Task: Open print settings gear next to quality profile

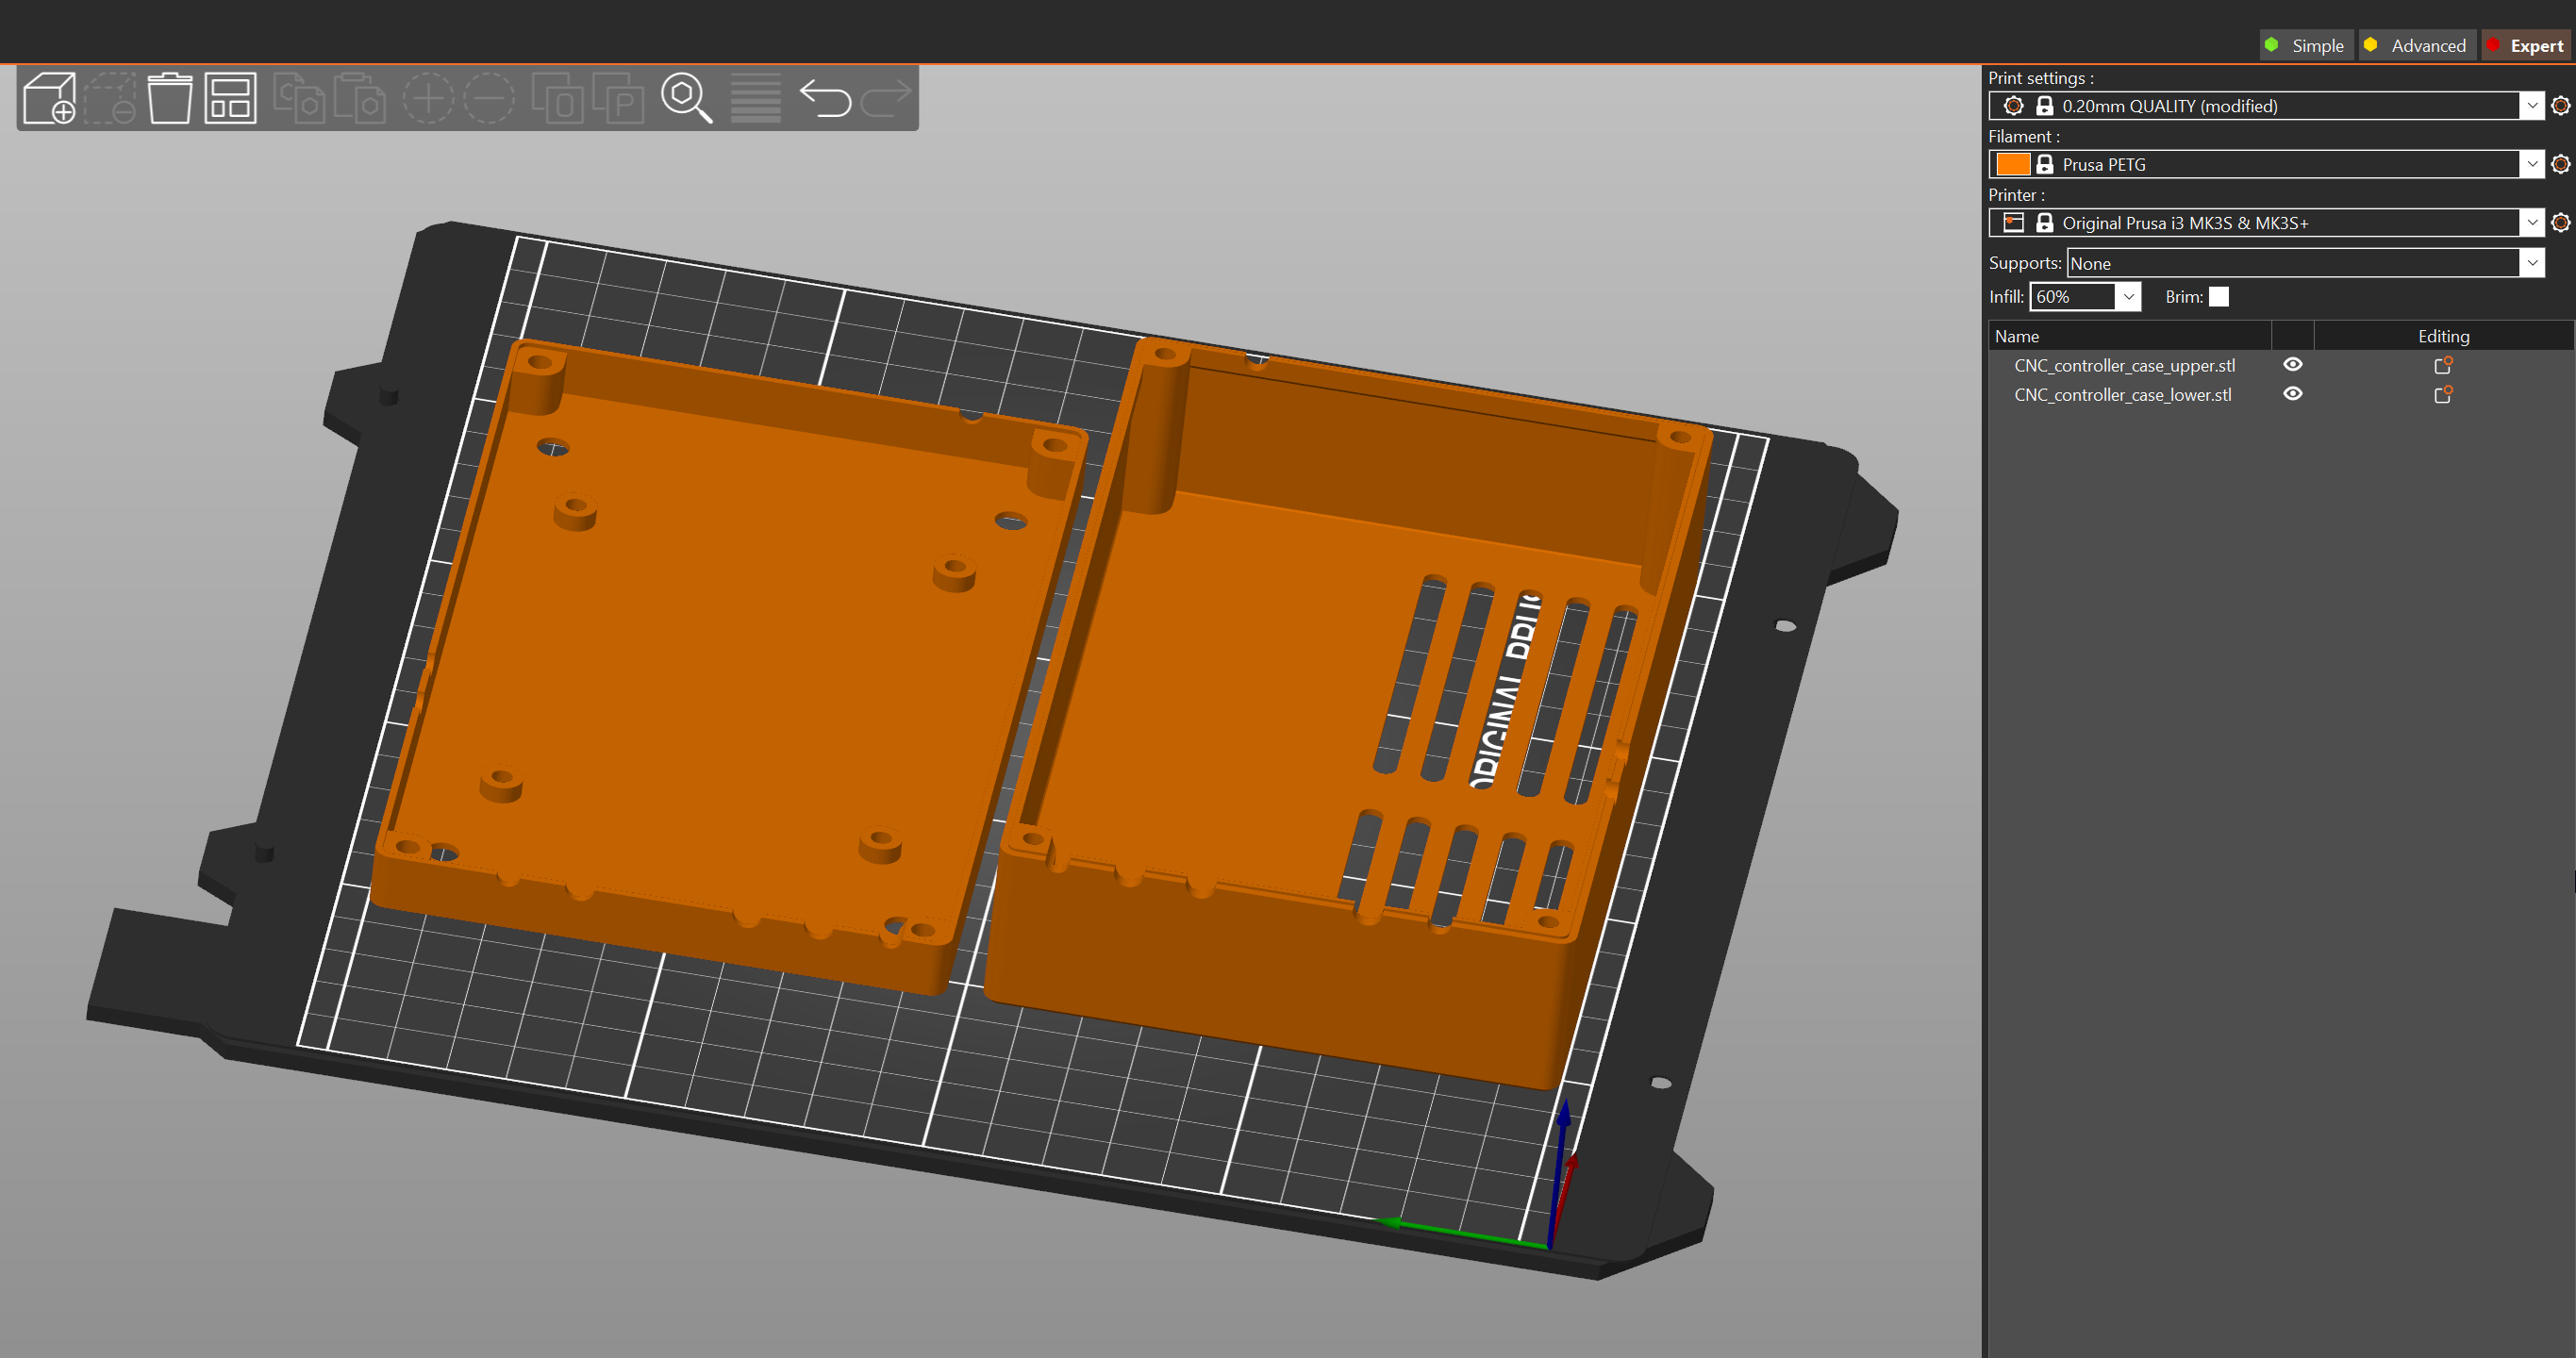Action: pos(2560,105)
